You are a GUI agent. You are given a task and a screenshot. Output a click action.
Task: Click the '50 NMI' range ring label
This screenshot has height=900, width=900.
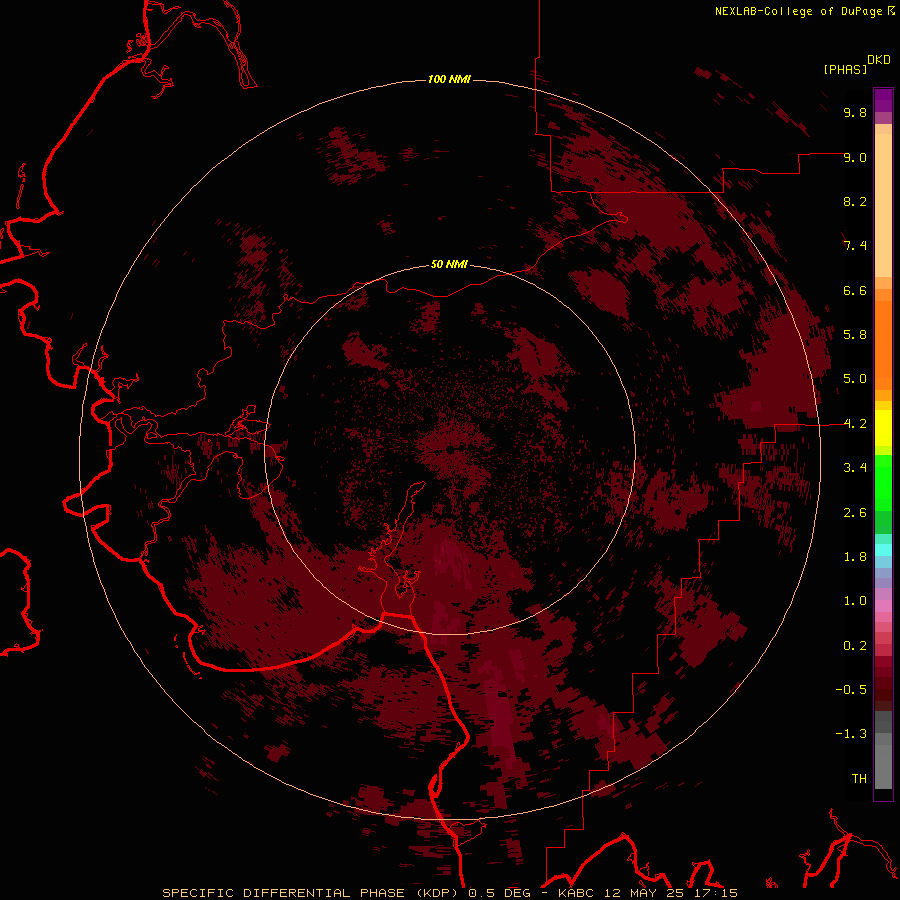[449, 264]
